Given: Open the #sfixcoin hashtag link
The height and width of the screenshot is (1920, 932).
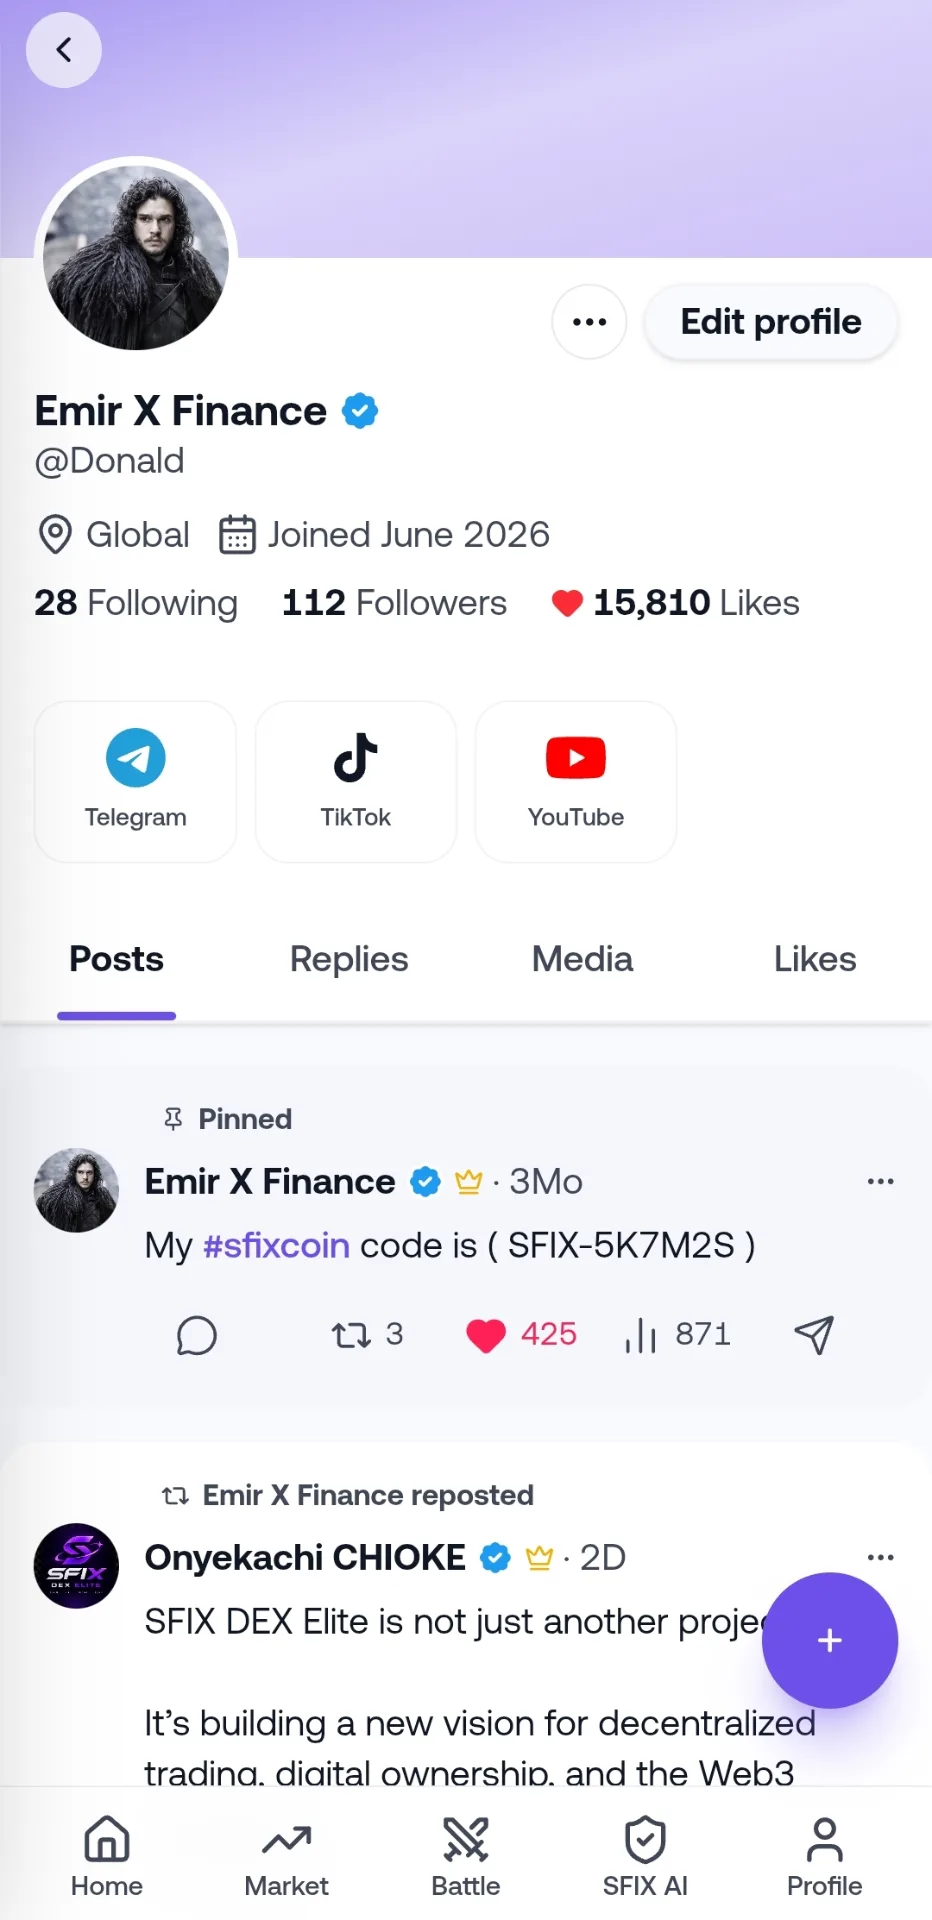Looking at the screenshot, I should click(277, 1246).
